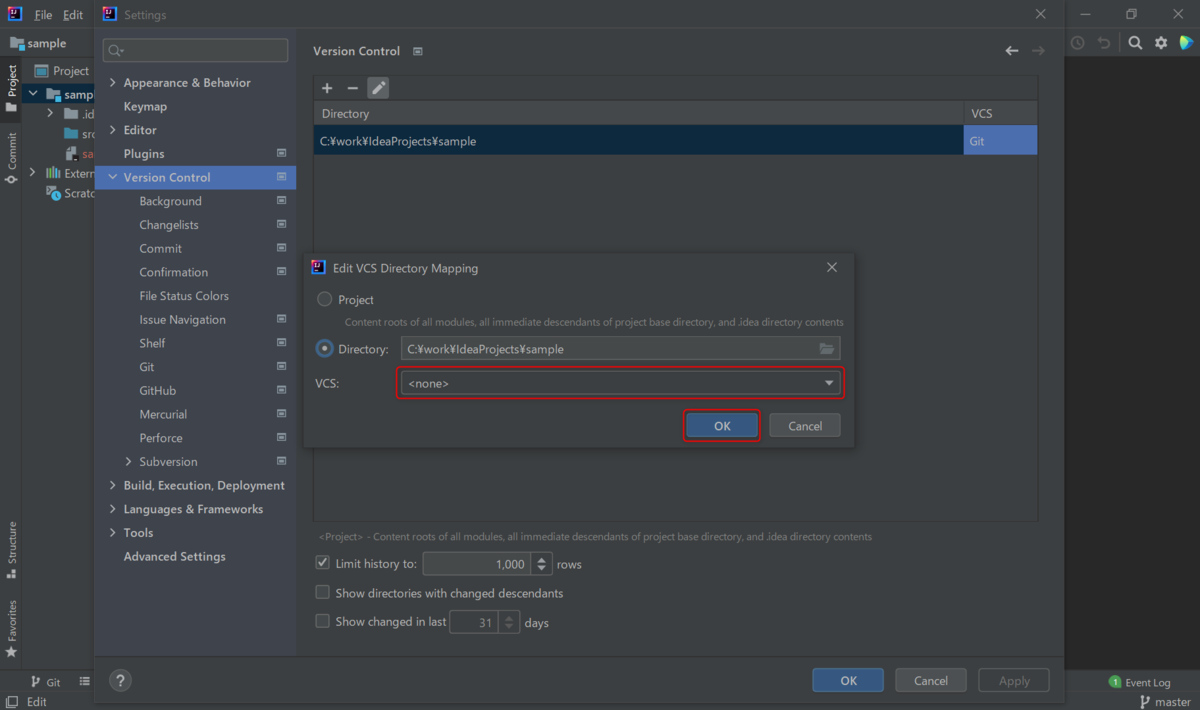Viewport: 1200px width, 710px height.
Task: Open the Commit tool window tab
Action: click(11, 158)
